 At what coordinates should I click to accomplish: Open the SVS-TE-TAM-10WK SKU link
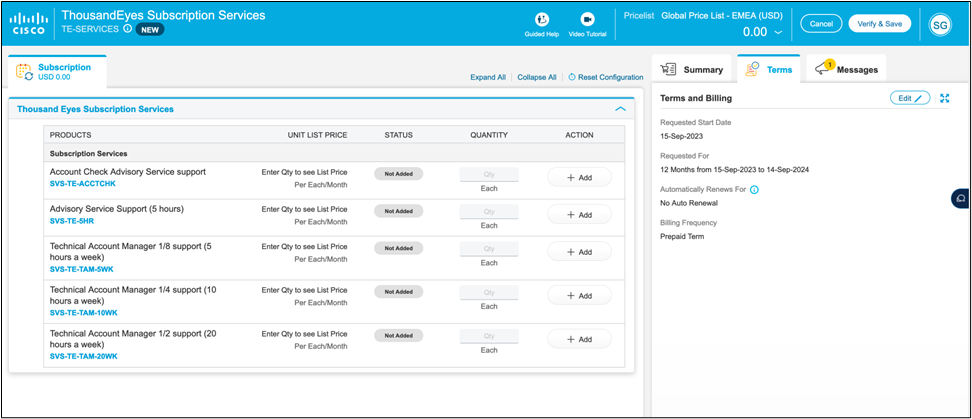tap(83, 313)
